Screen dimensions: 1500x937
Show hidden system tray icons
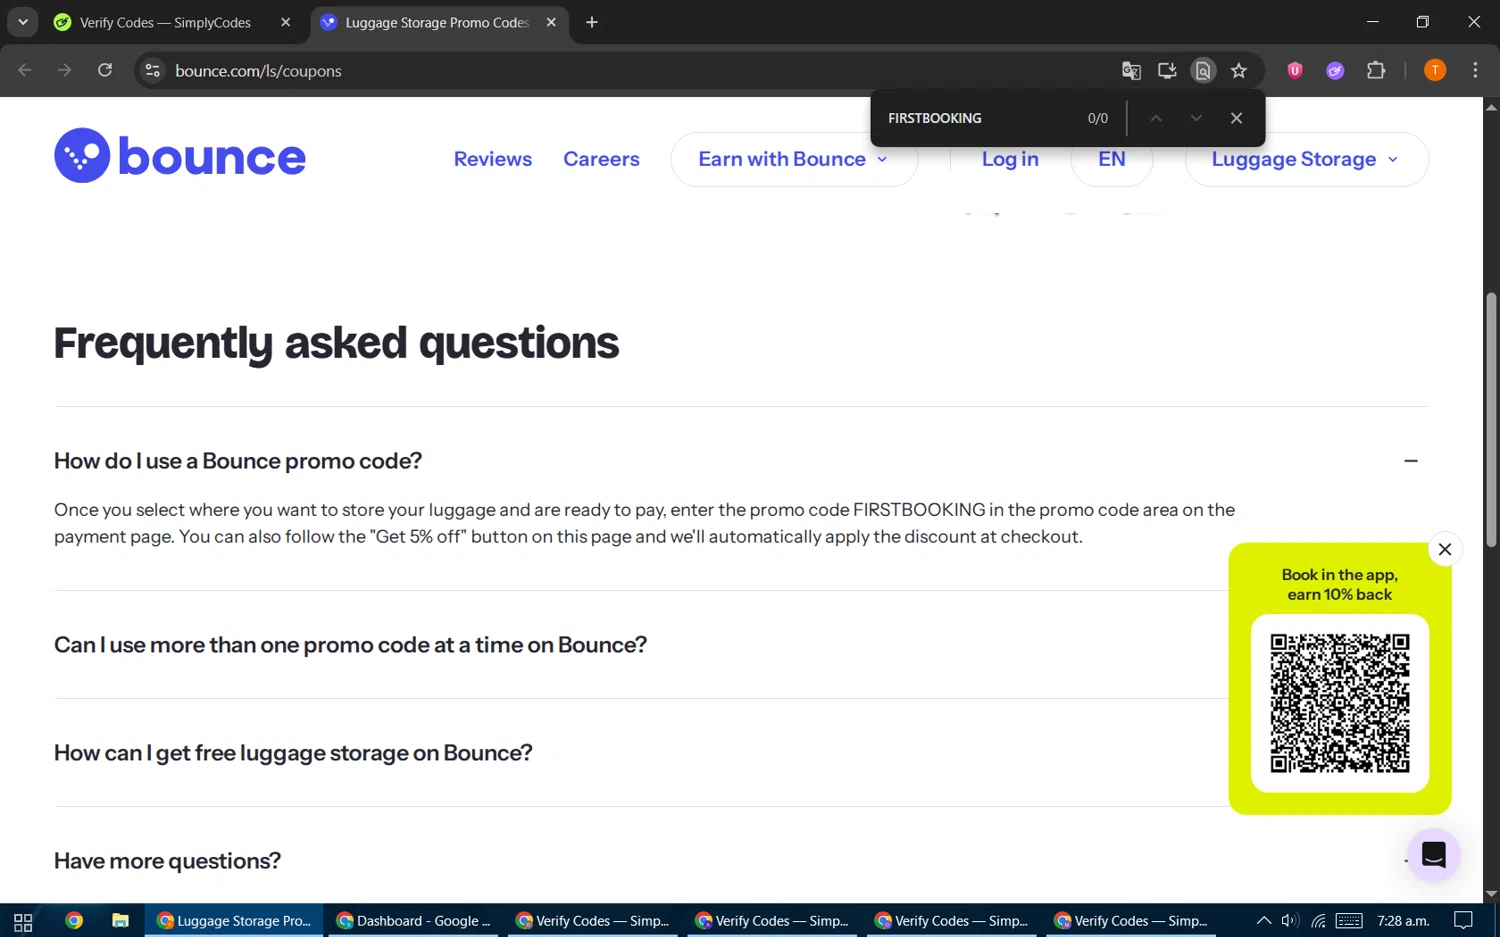click(x=1264, y=921)
